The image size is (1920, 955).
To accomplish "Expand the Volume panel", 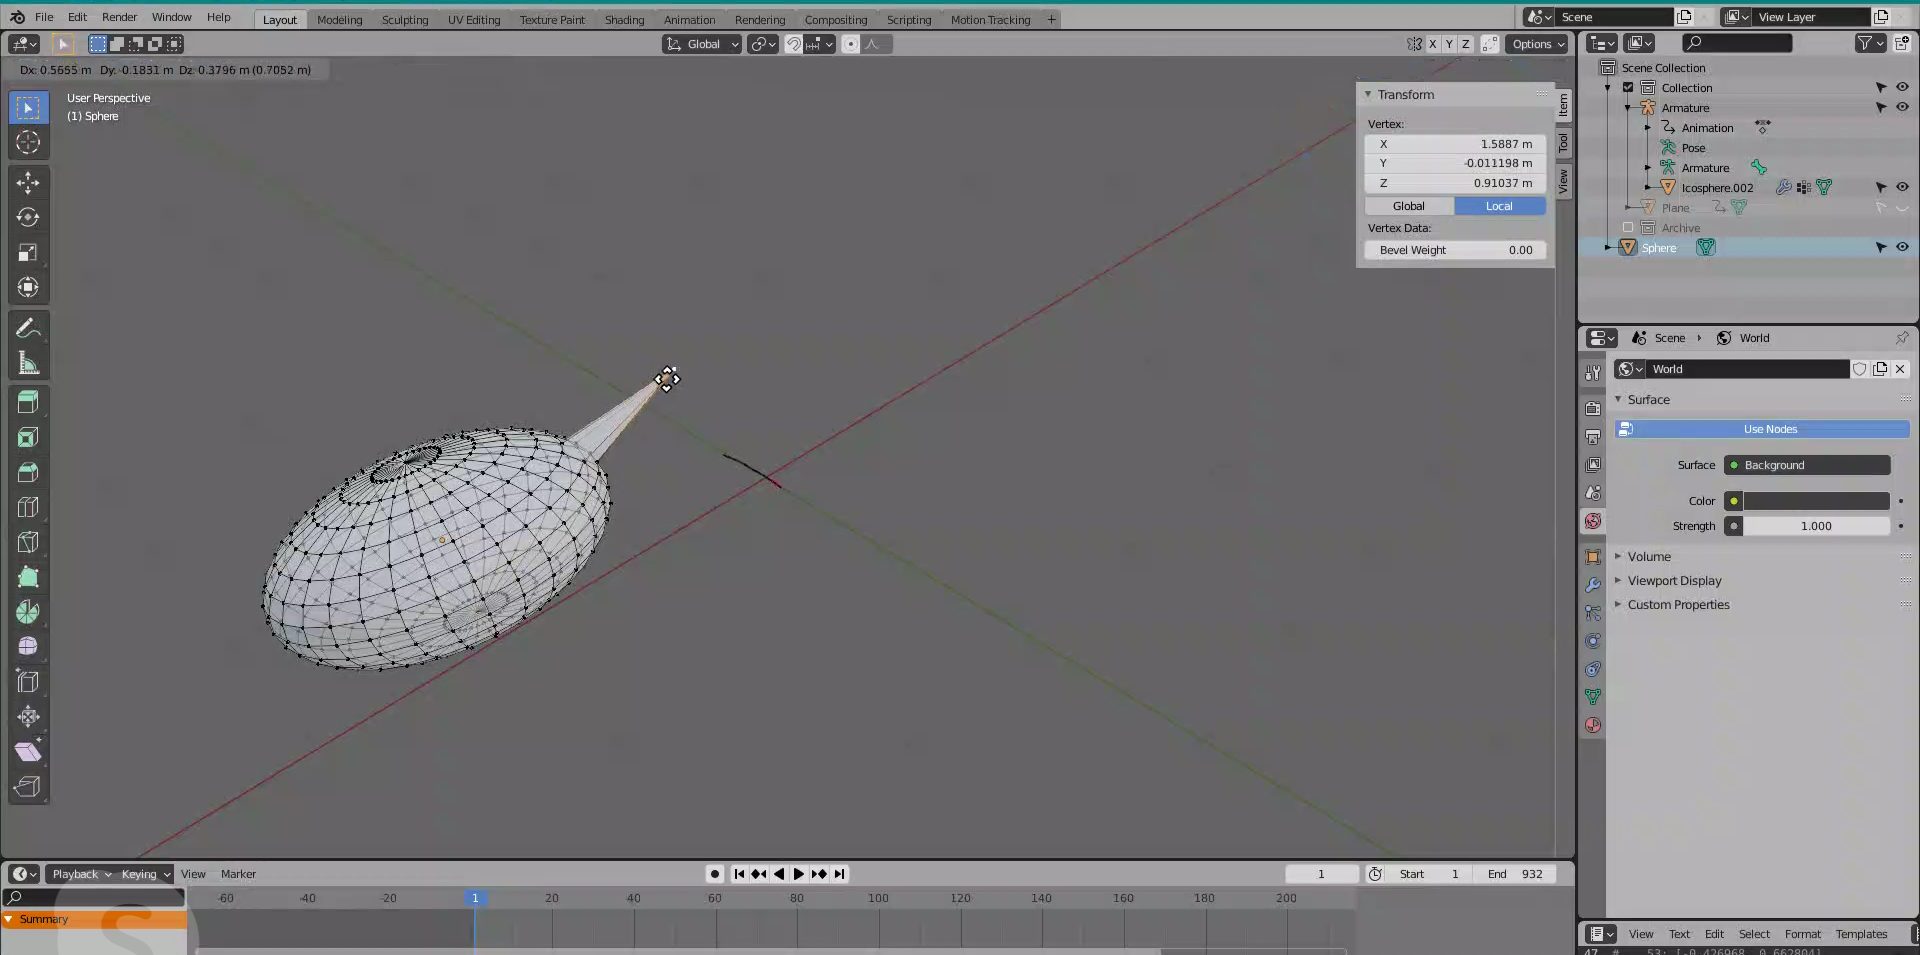I will pyautogui.click(x=1648, y=557).
